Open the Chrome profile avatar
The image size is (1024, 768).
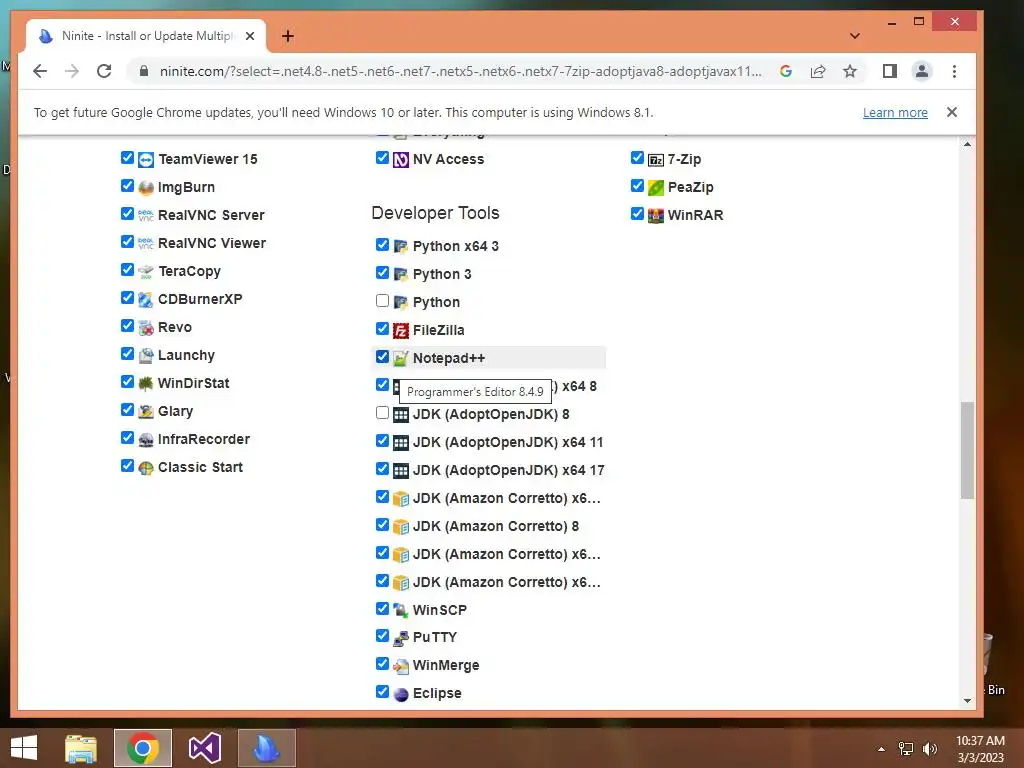(x=921, y=71)
